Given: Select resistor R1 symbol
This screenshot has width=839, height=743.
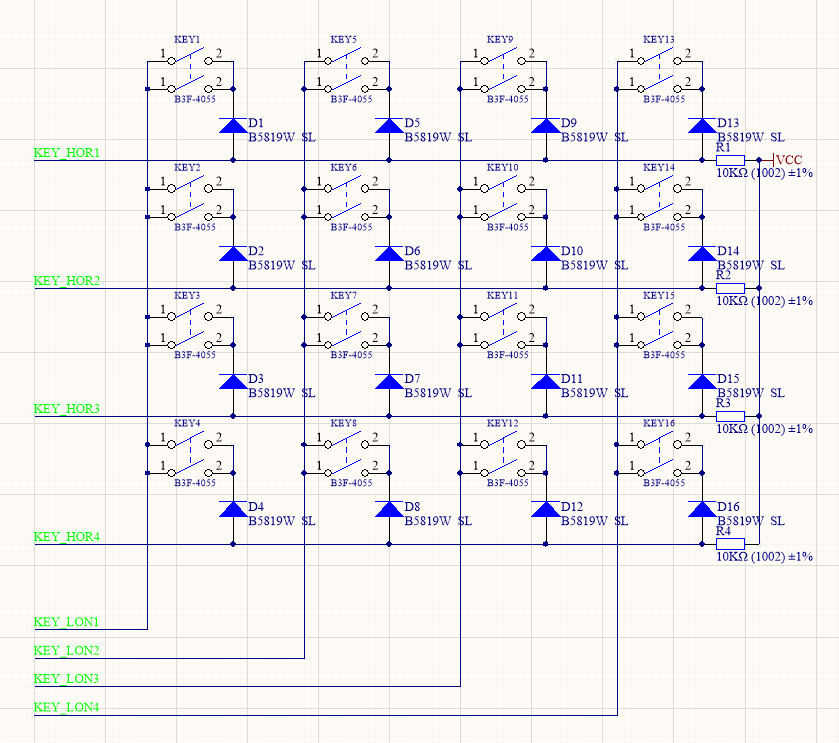Looking at the screenshot, I should click(730, 160).
